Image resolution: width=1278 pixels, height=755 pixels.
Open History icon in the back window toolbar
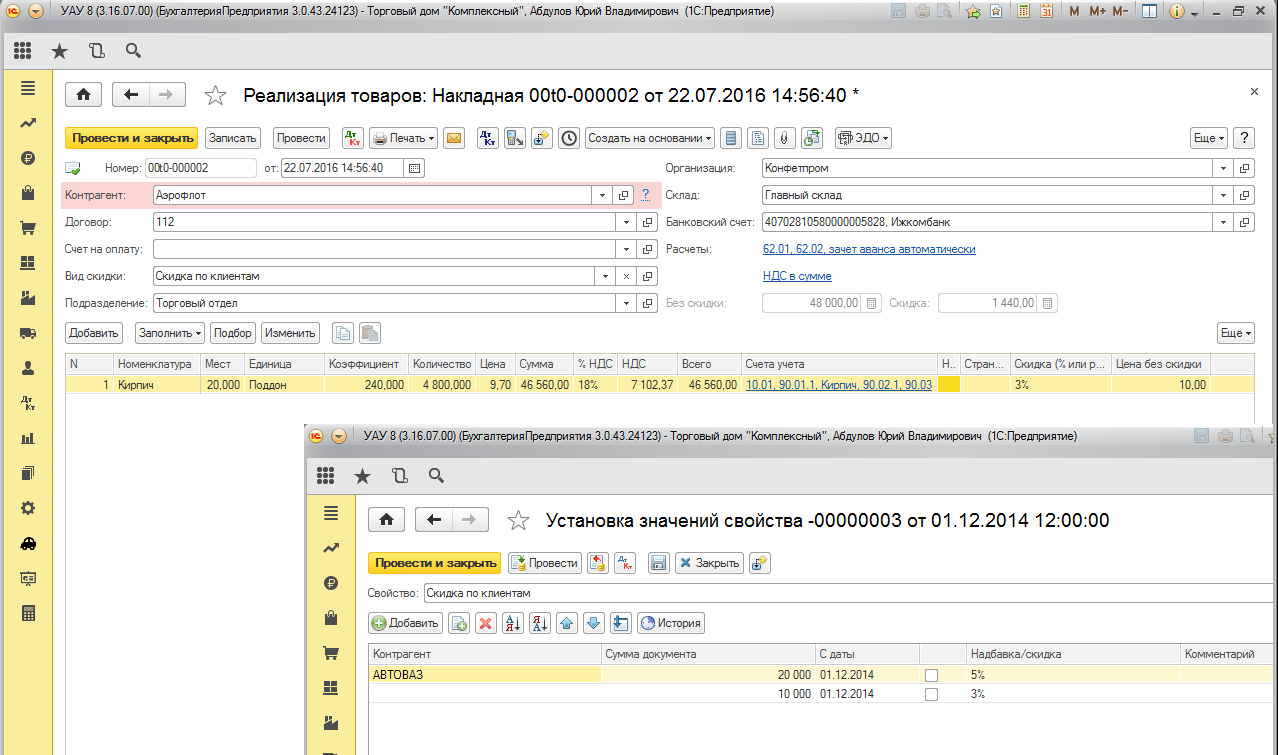[x=97, y=50]
